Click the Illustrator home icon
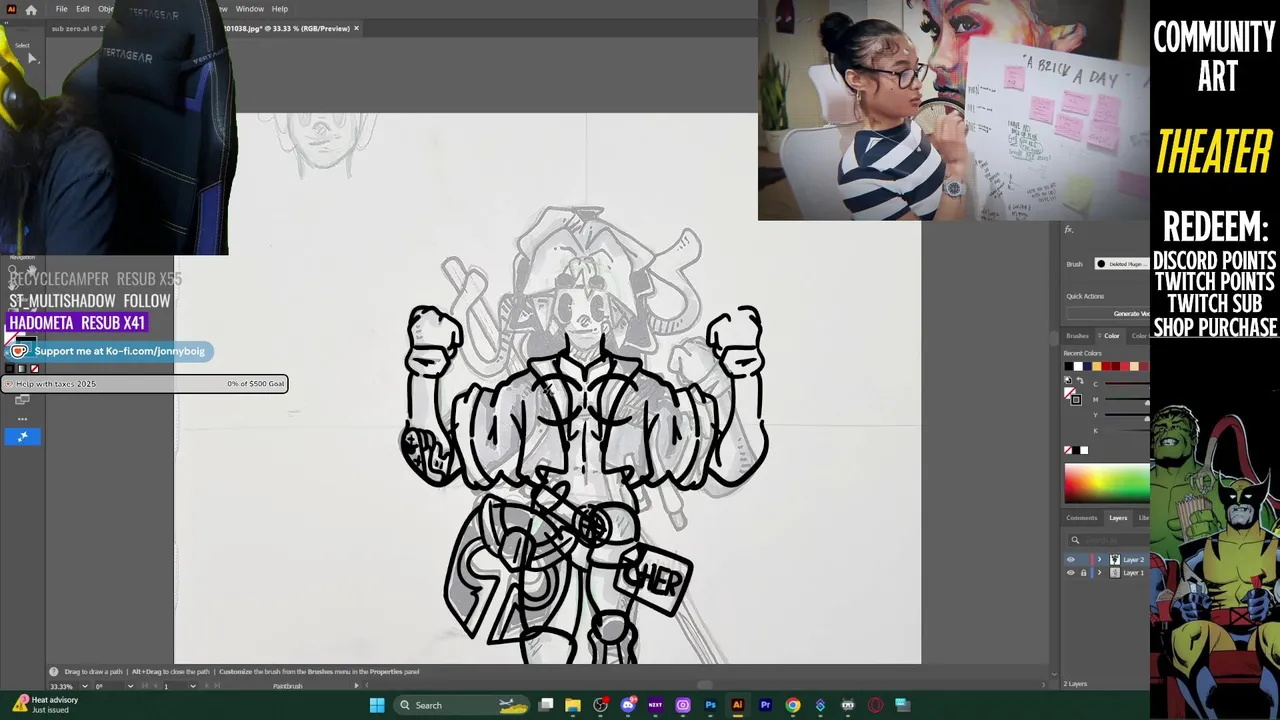This screenshot has height=720, width=1280. 31,9
